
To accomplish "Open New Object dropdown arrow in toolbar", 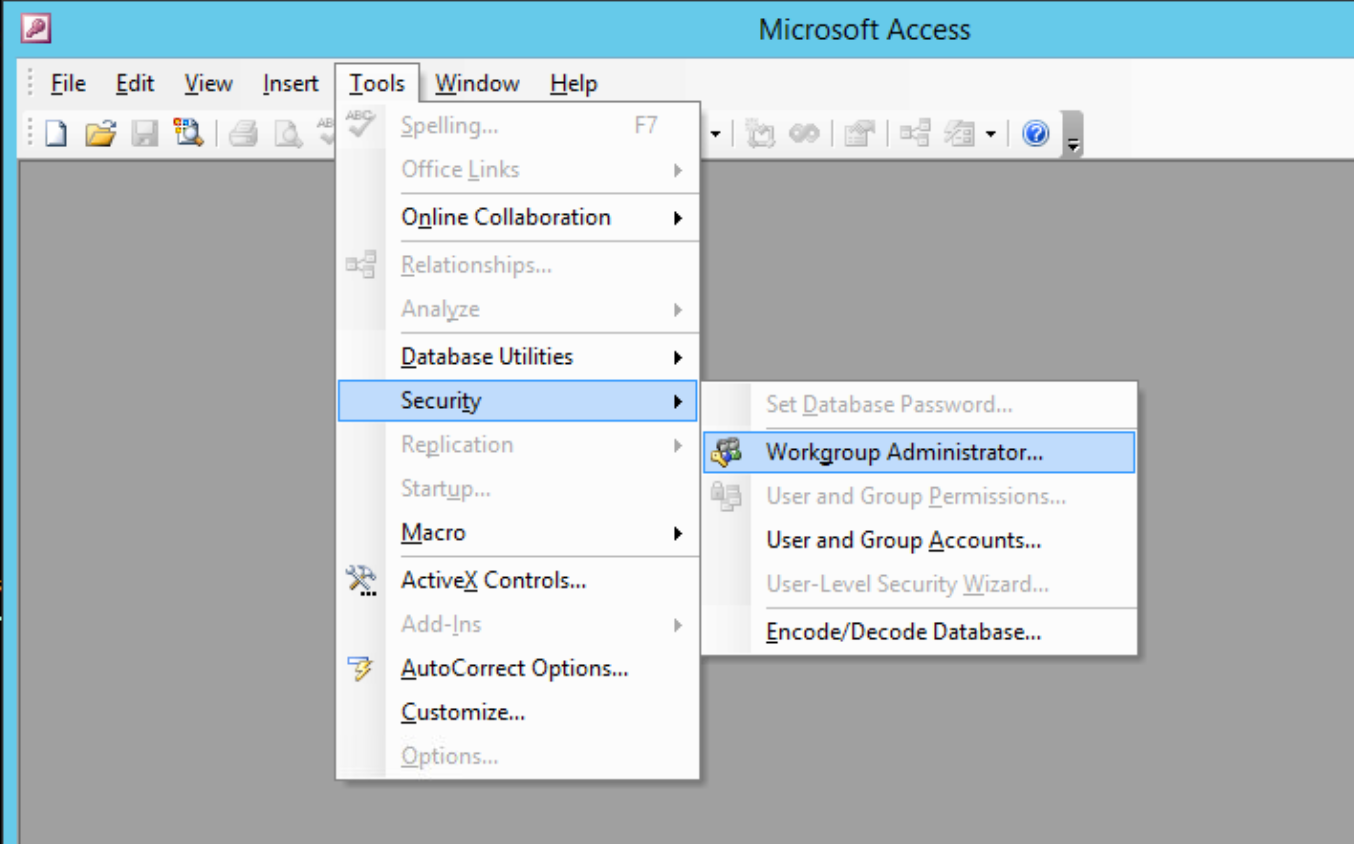I will click(990, 134).
